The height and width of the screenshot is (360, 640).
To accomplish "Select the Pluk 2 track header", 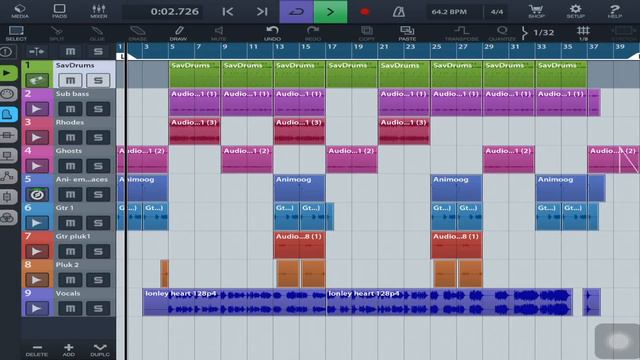I will pyautogui.click(x=69, y=274).
